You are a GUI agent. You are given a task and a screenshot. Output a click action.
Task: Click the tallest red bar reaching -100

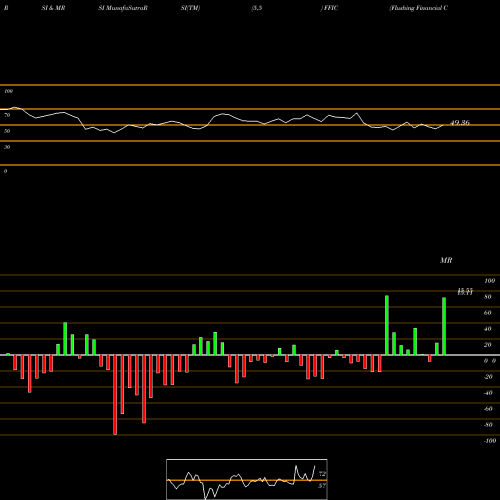coord(115,395)
